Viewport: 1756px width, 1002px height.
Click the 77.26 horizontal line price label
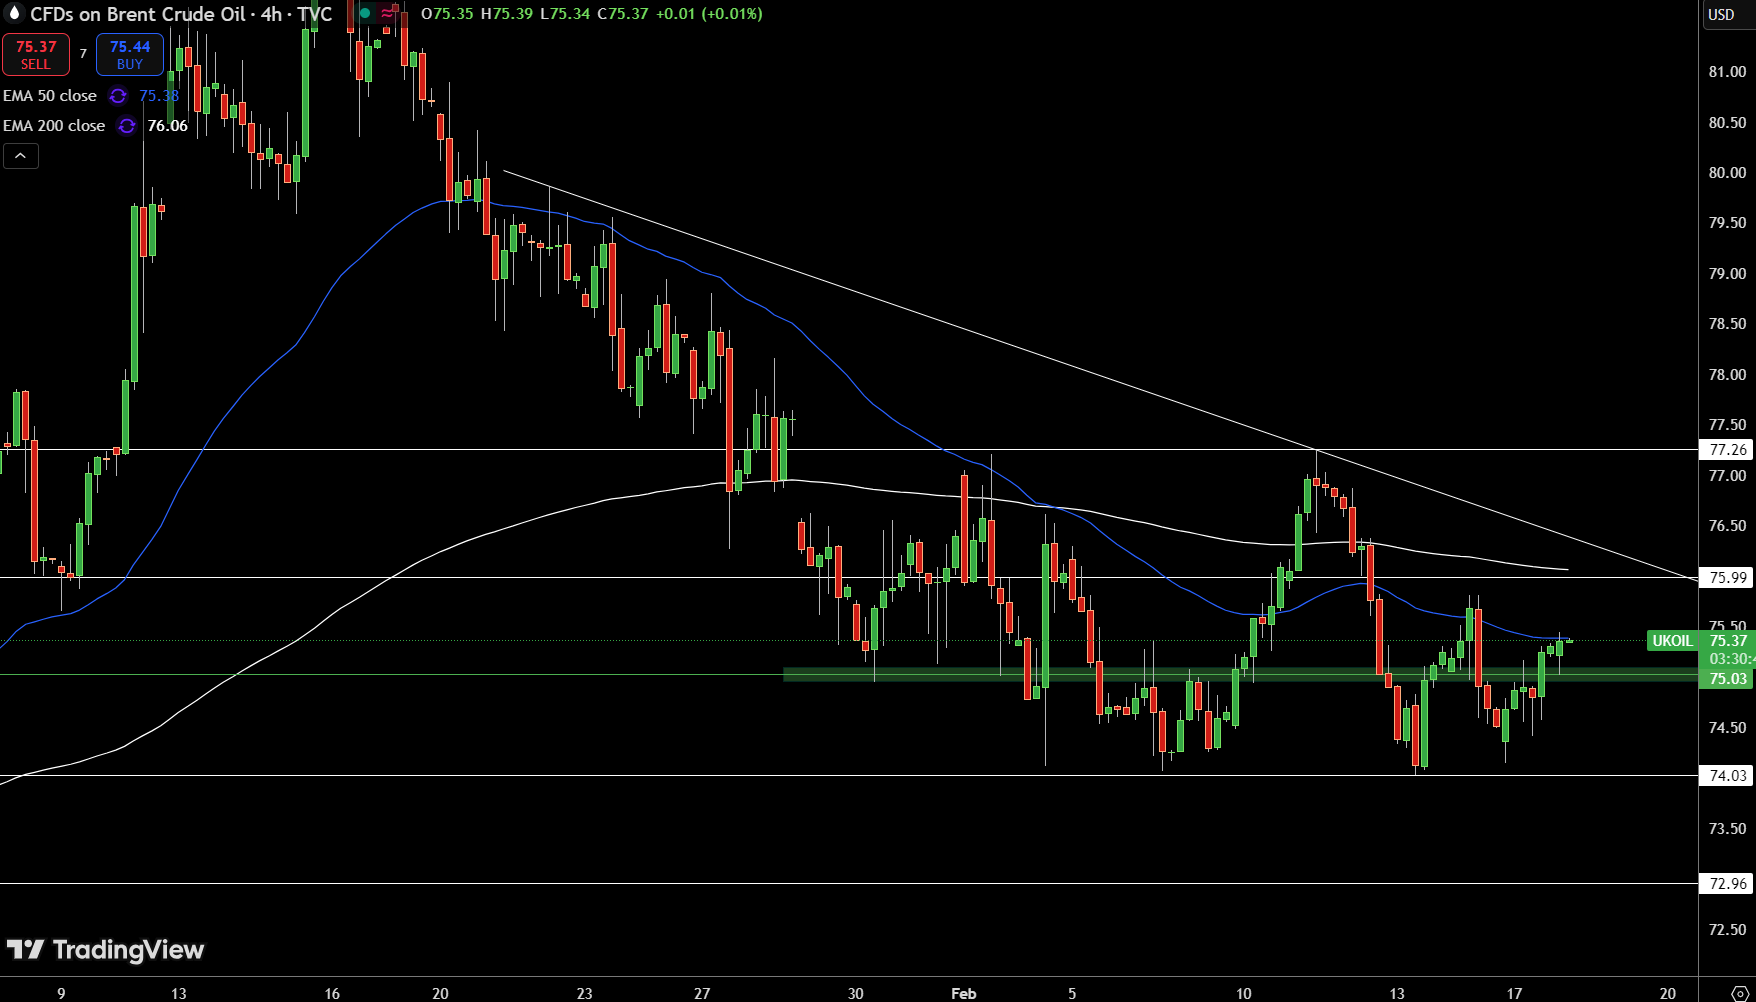[x=1727, y=450]
